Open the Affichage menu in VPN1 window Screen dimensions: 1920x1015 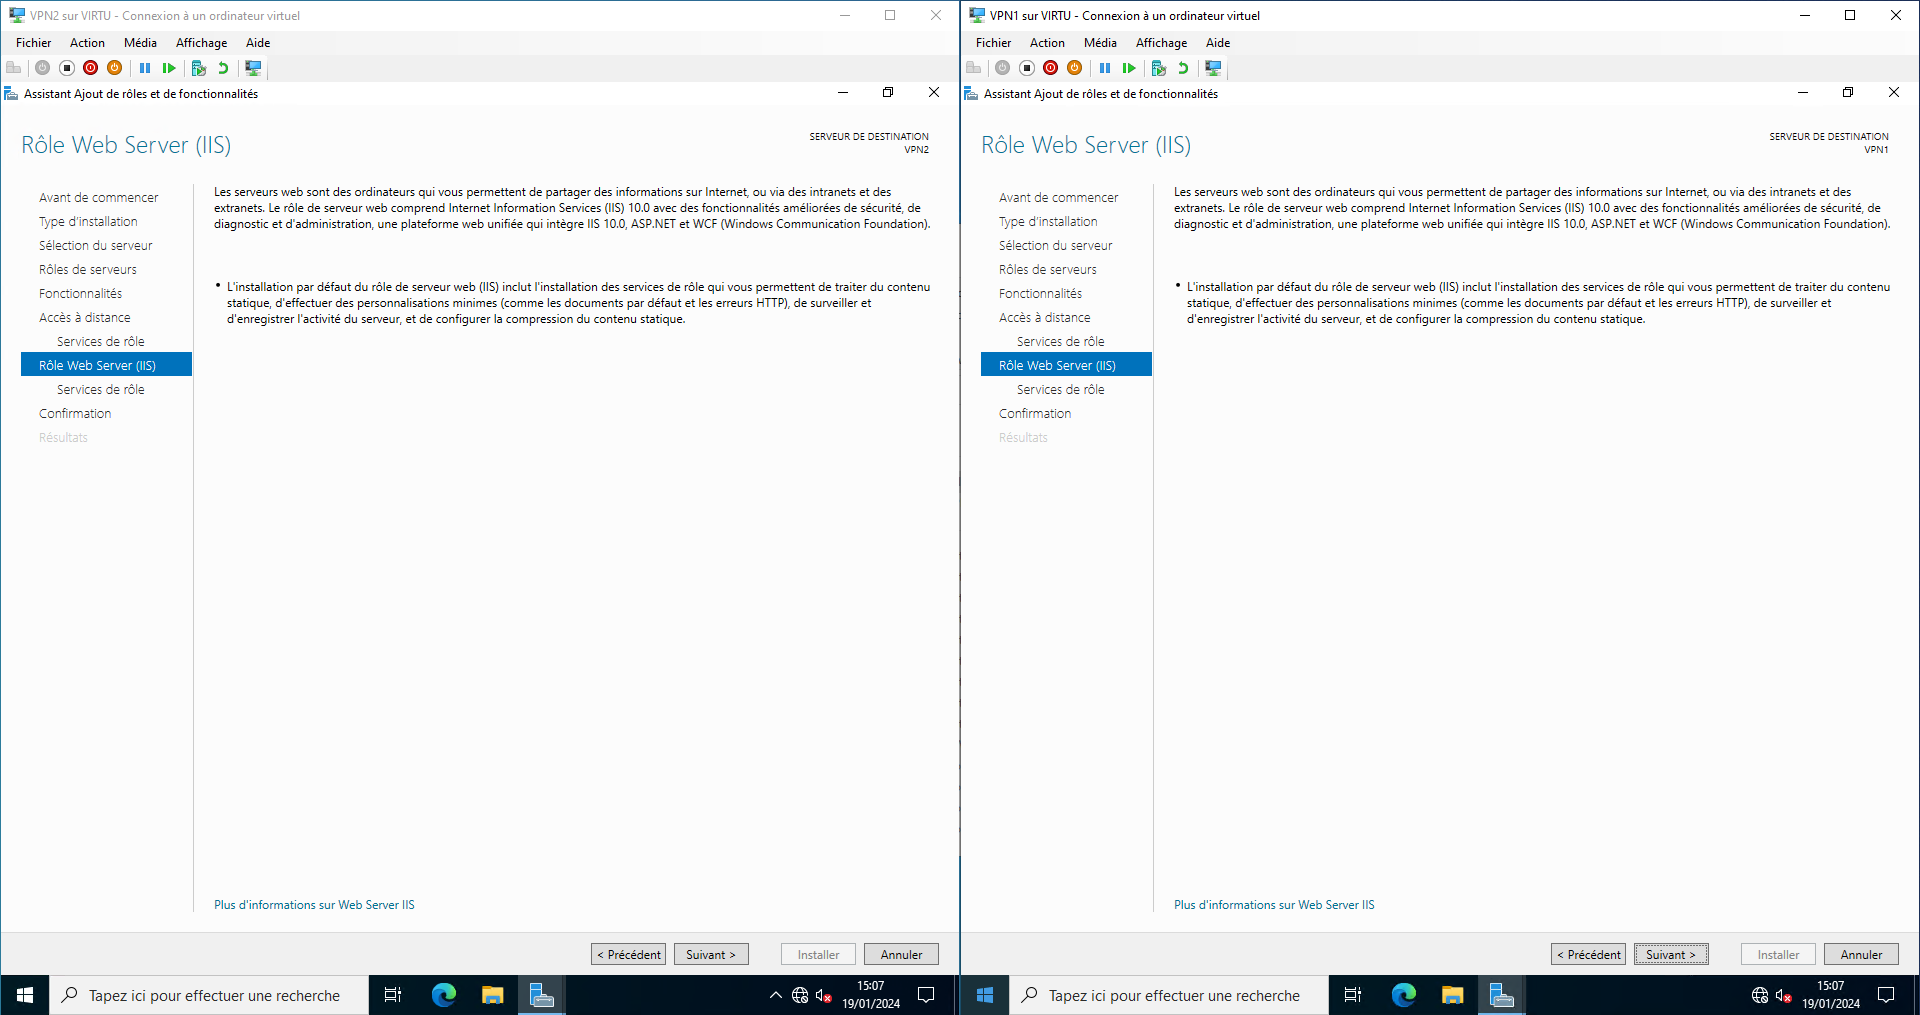point(1161,43)
